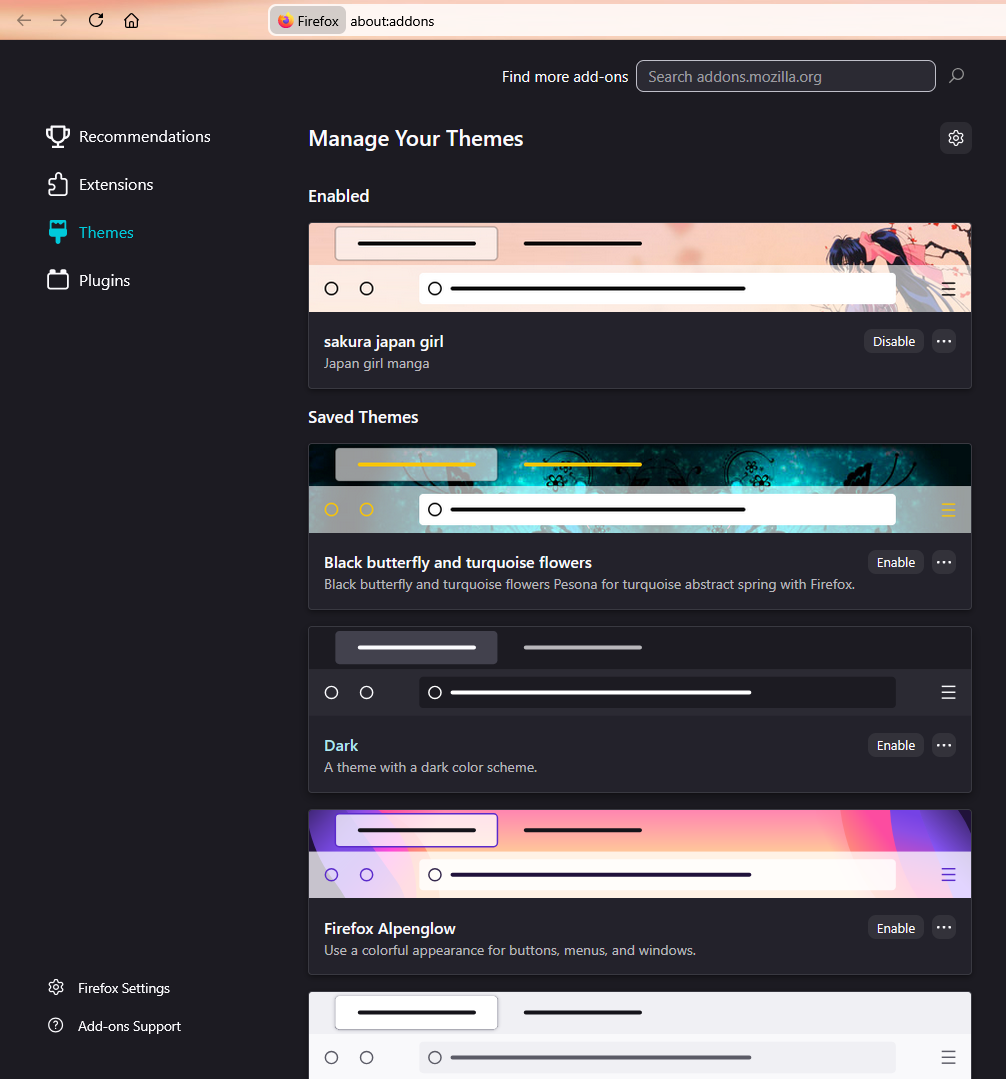Click the Enabled section heading

pyautogui.click(x=339, y=196)
